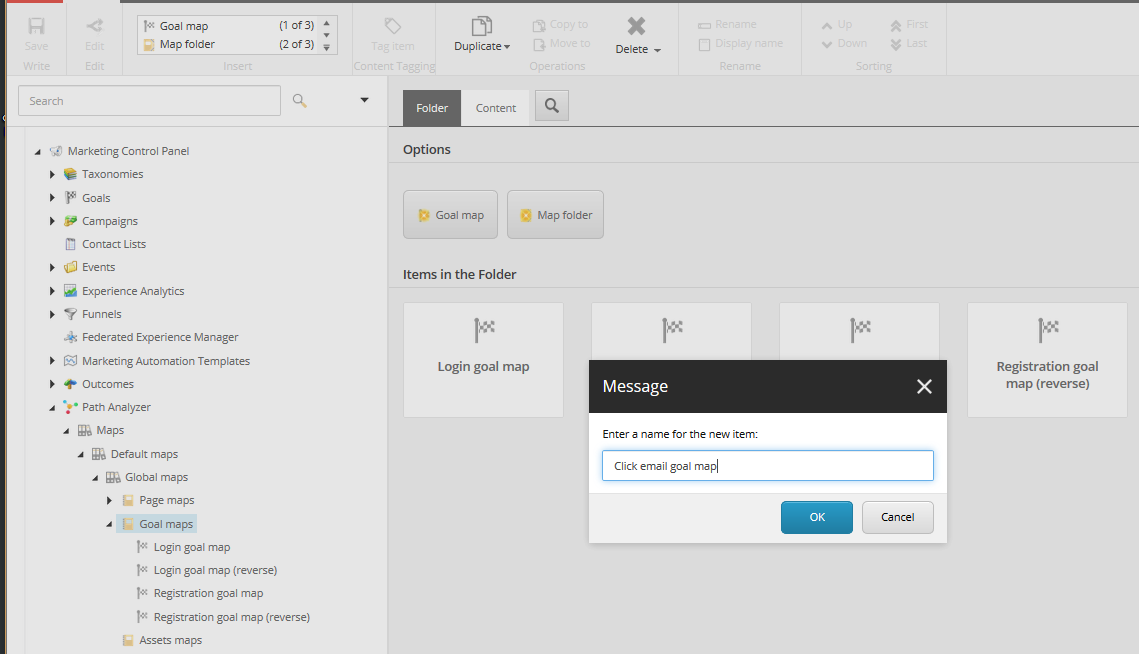Close the Message dialog
1139x654 pixels.
tap(924, 387)
